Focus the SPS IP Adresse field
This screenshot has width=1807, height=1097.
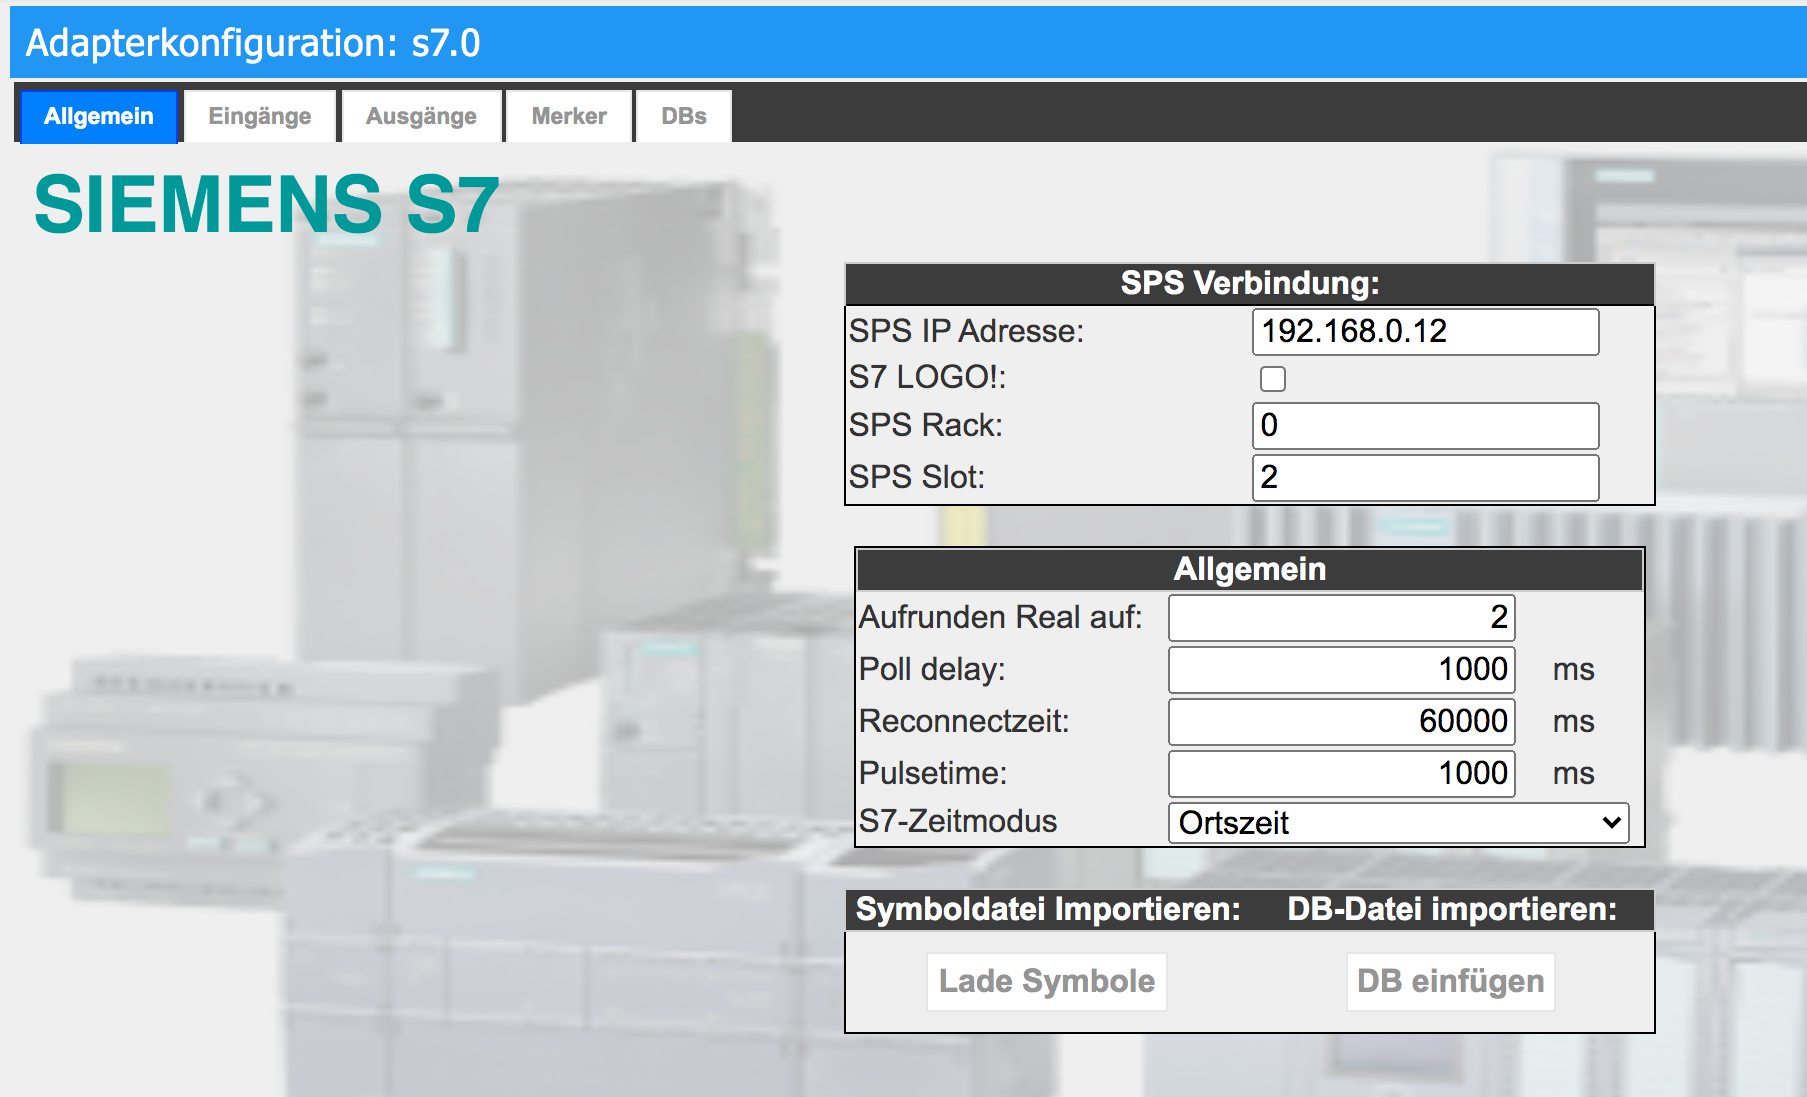pyautogui.click(x=1425, y=332)
